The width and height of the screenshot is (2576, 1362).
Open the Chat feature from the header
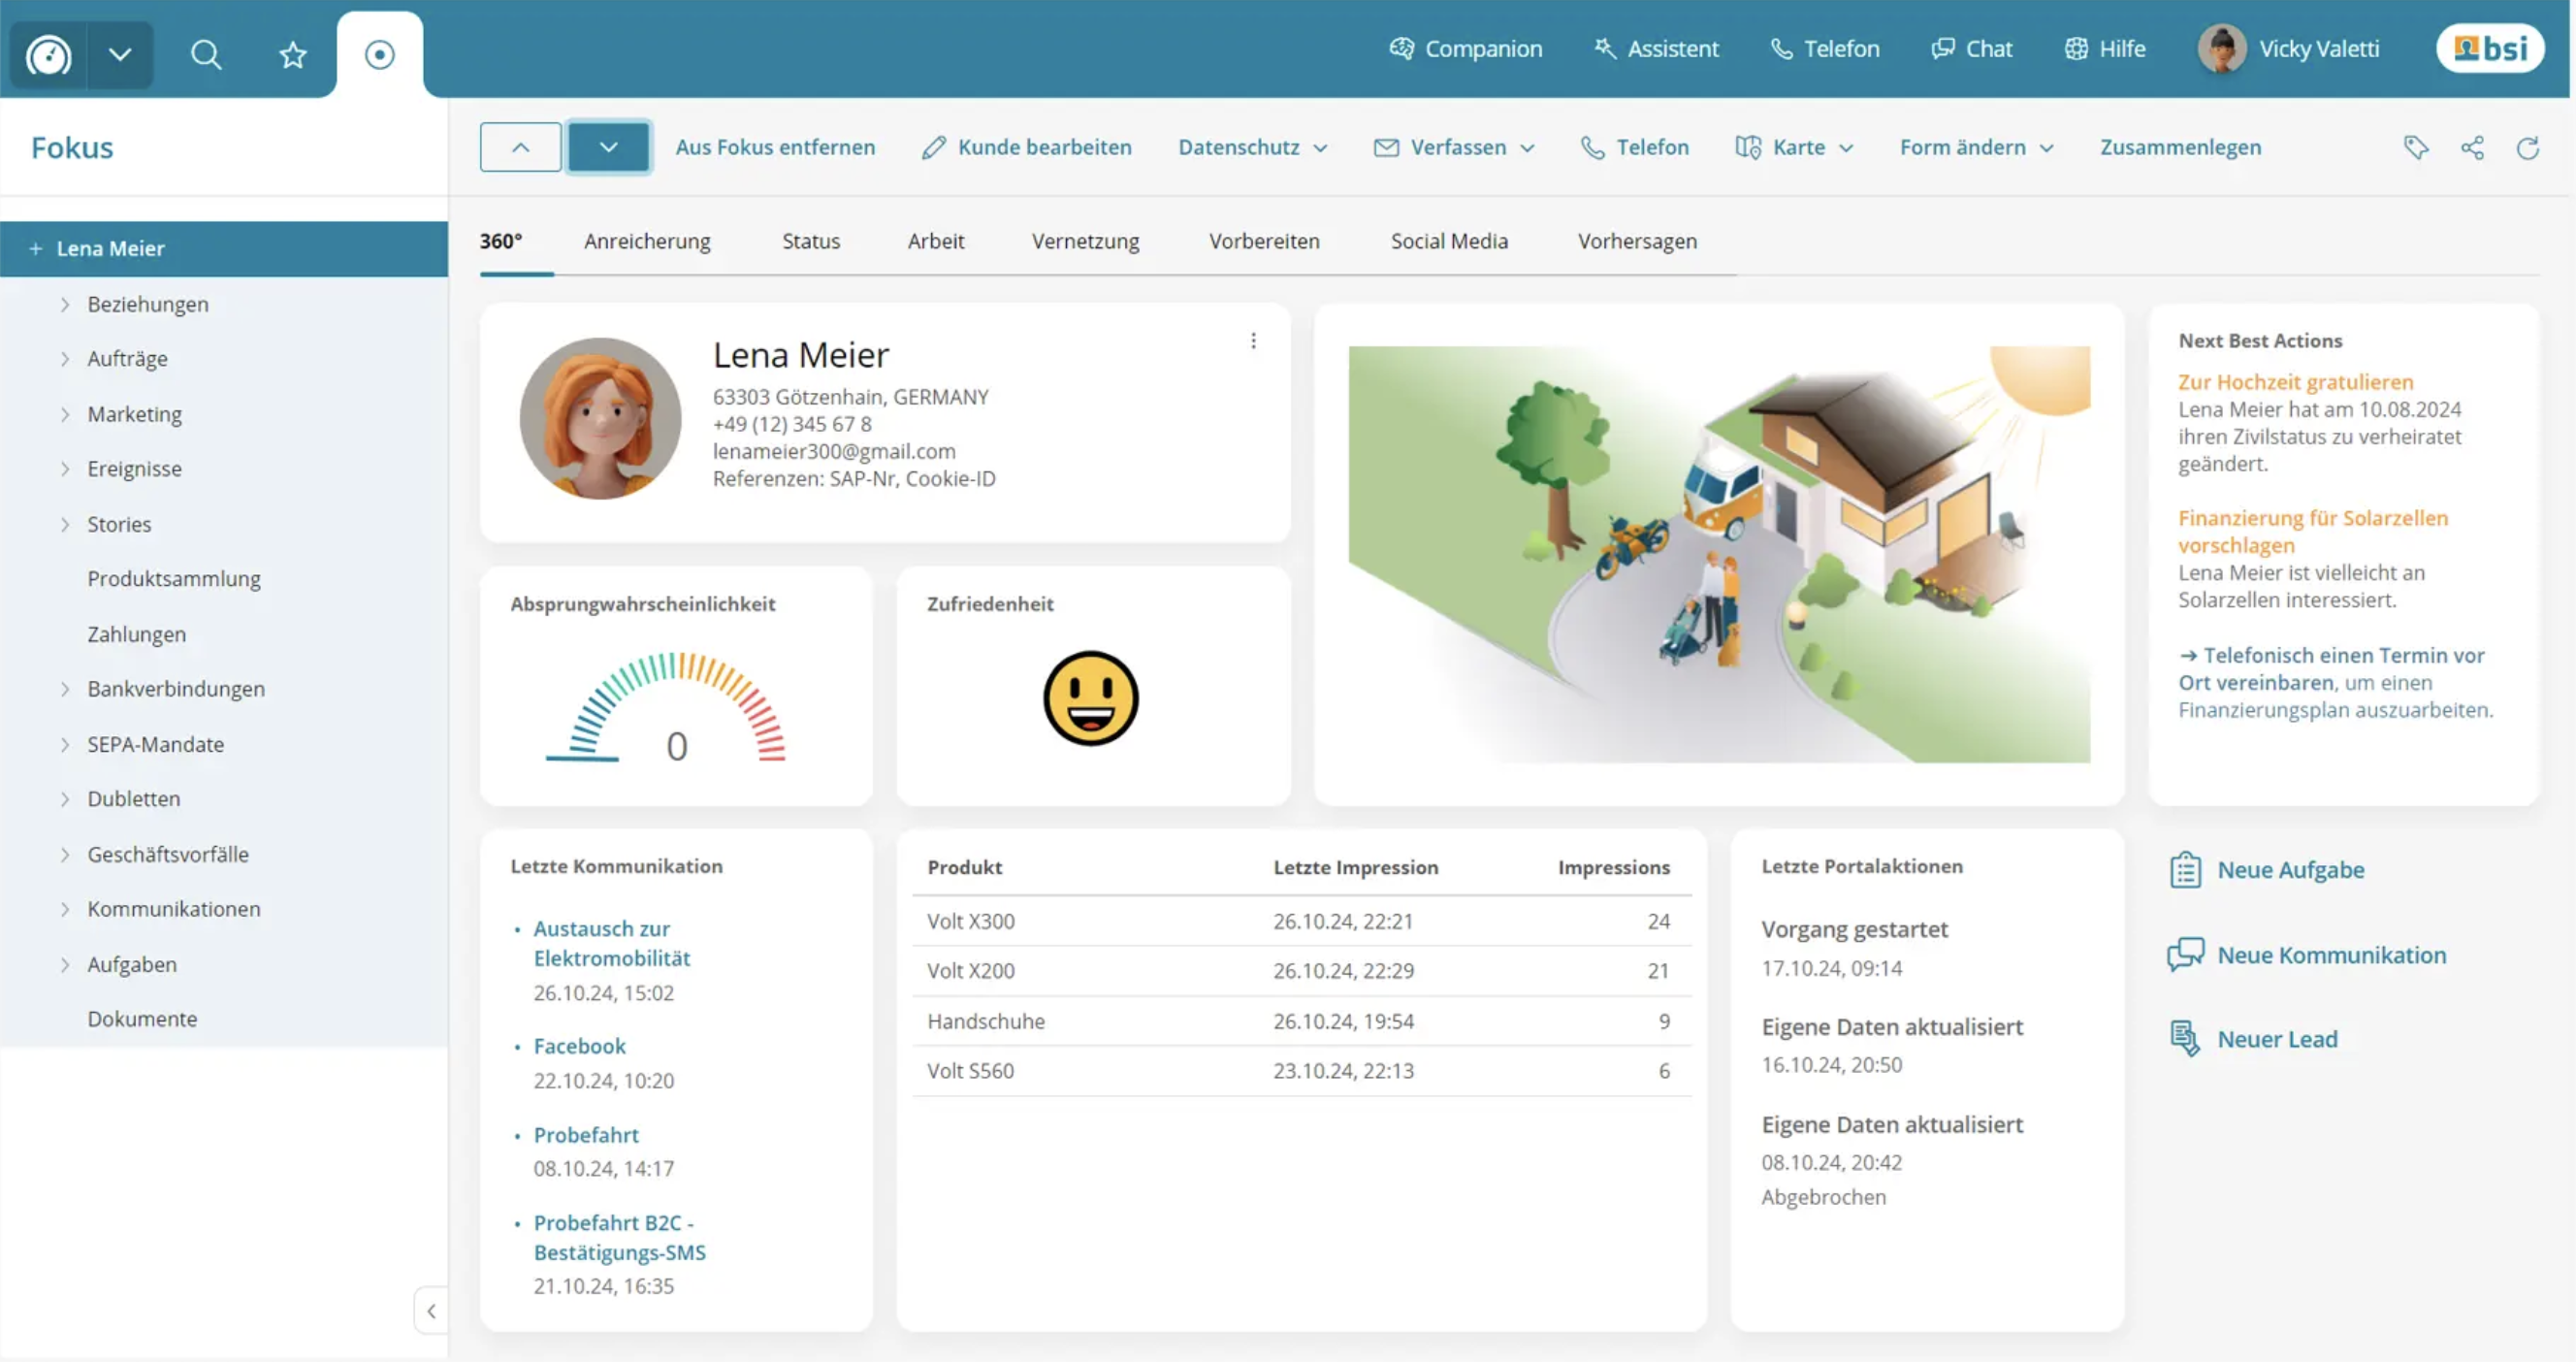click(1971, 48)
